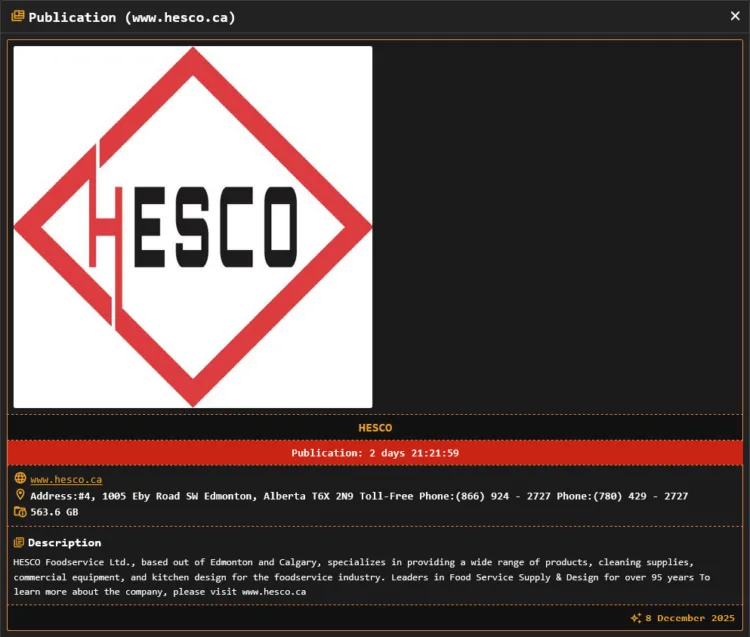Click the red Publication countdown timer bar

pyautogui.click(x=375, y=453)
